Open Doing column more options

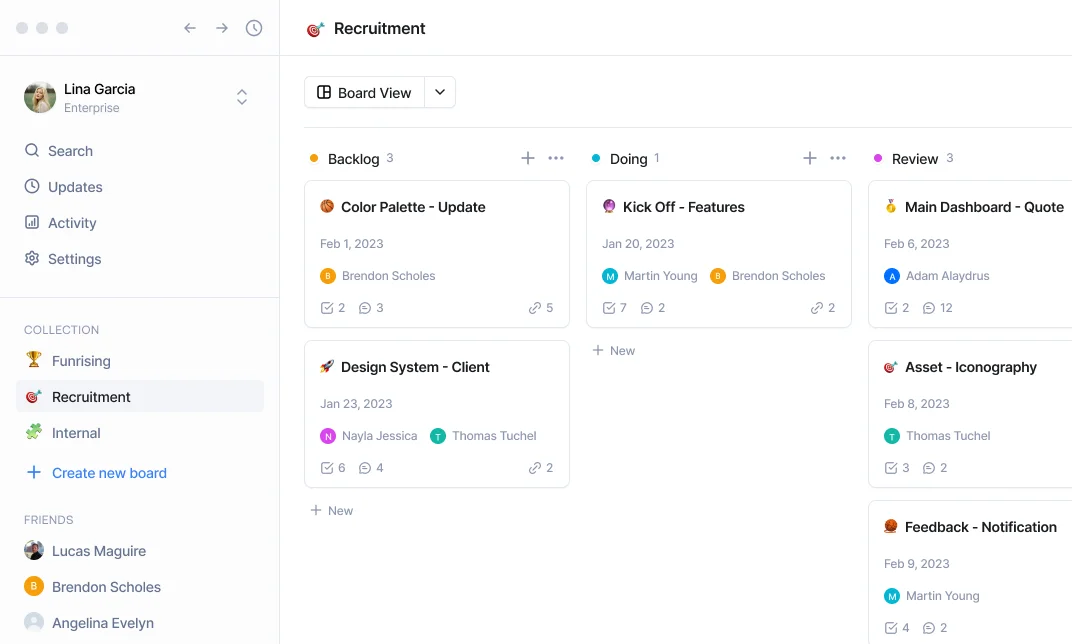coord(838,158)
